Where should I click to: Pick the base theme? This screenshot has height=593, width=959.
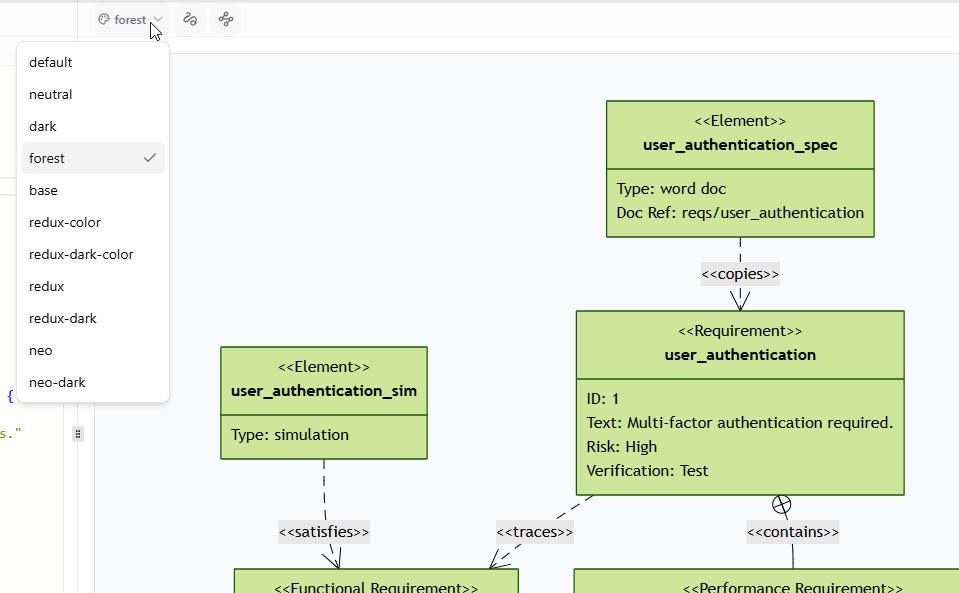coord(93,190)
